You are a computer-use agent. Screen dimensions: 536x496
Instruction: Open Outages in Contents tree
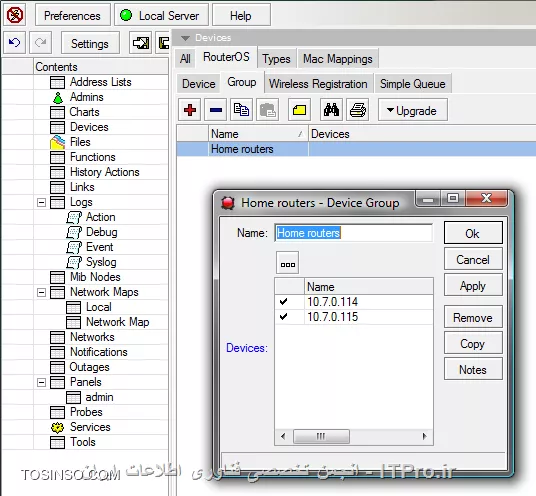tap(90, 367)
